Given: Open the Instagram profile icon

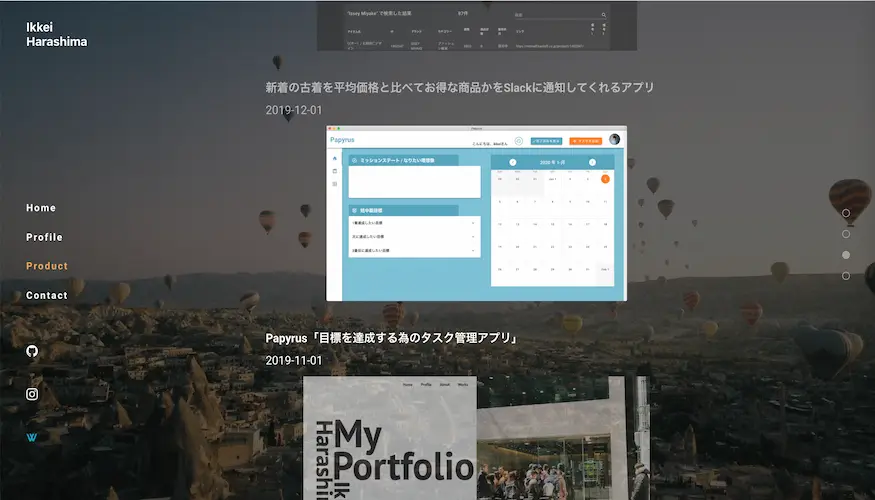Looking at the screenshot, I should pyautogui.click(x=32, y=394).
